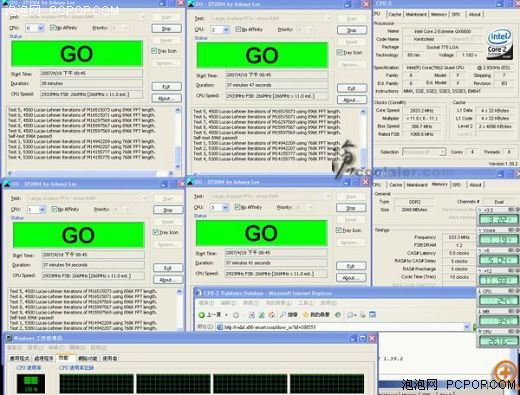The width and height of the screenshot is (520, 395).
Task: Switch to the Mainboard tab in top CPU-Z window
Action: pyautogui.click(x=416, y=14)
